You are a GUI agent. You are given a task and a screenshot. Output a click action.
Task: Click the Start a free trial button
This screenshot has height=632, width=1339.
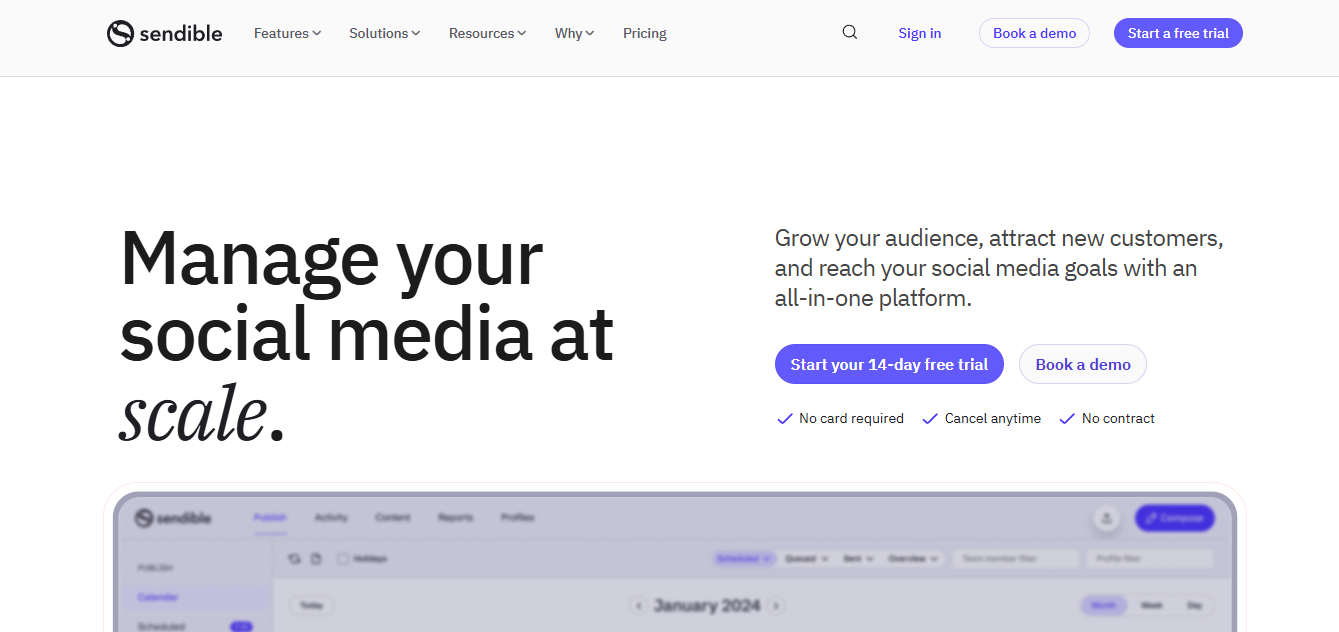tap(1178, 33)
